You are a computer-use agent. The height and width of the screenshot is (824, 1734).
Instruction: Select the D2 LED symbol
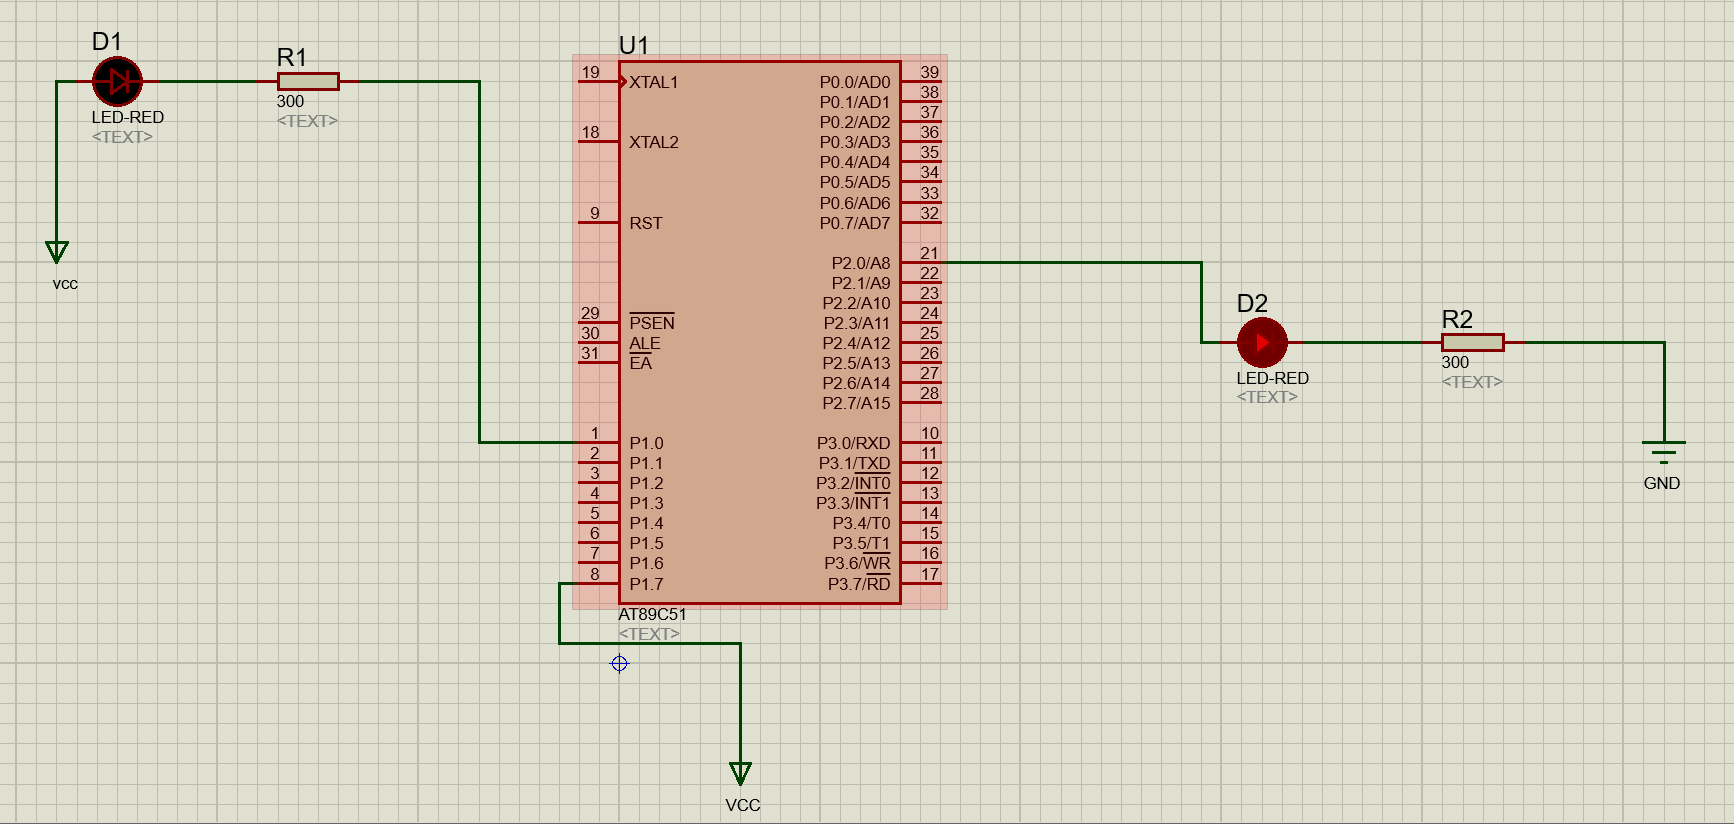[x=1262, y=343]
